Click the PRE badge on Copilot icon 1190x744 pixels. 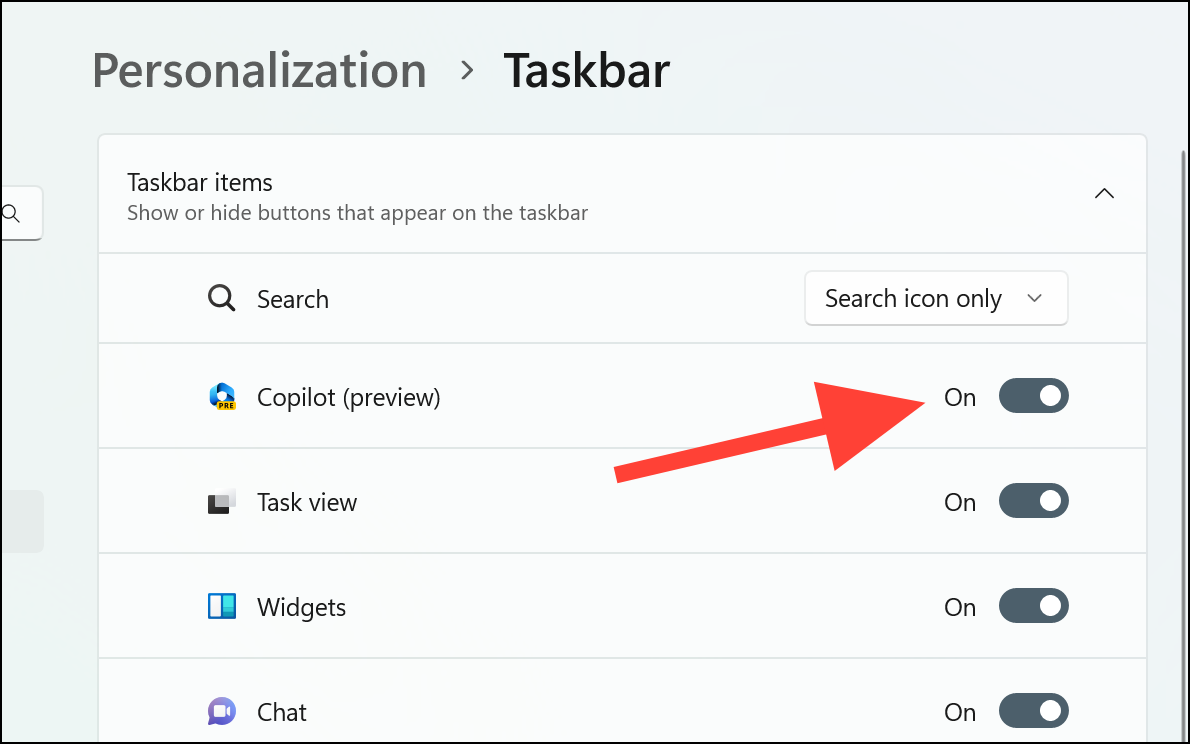(x=228, y=404)
